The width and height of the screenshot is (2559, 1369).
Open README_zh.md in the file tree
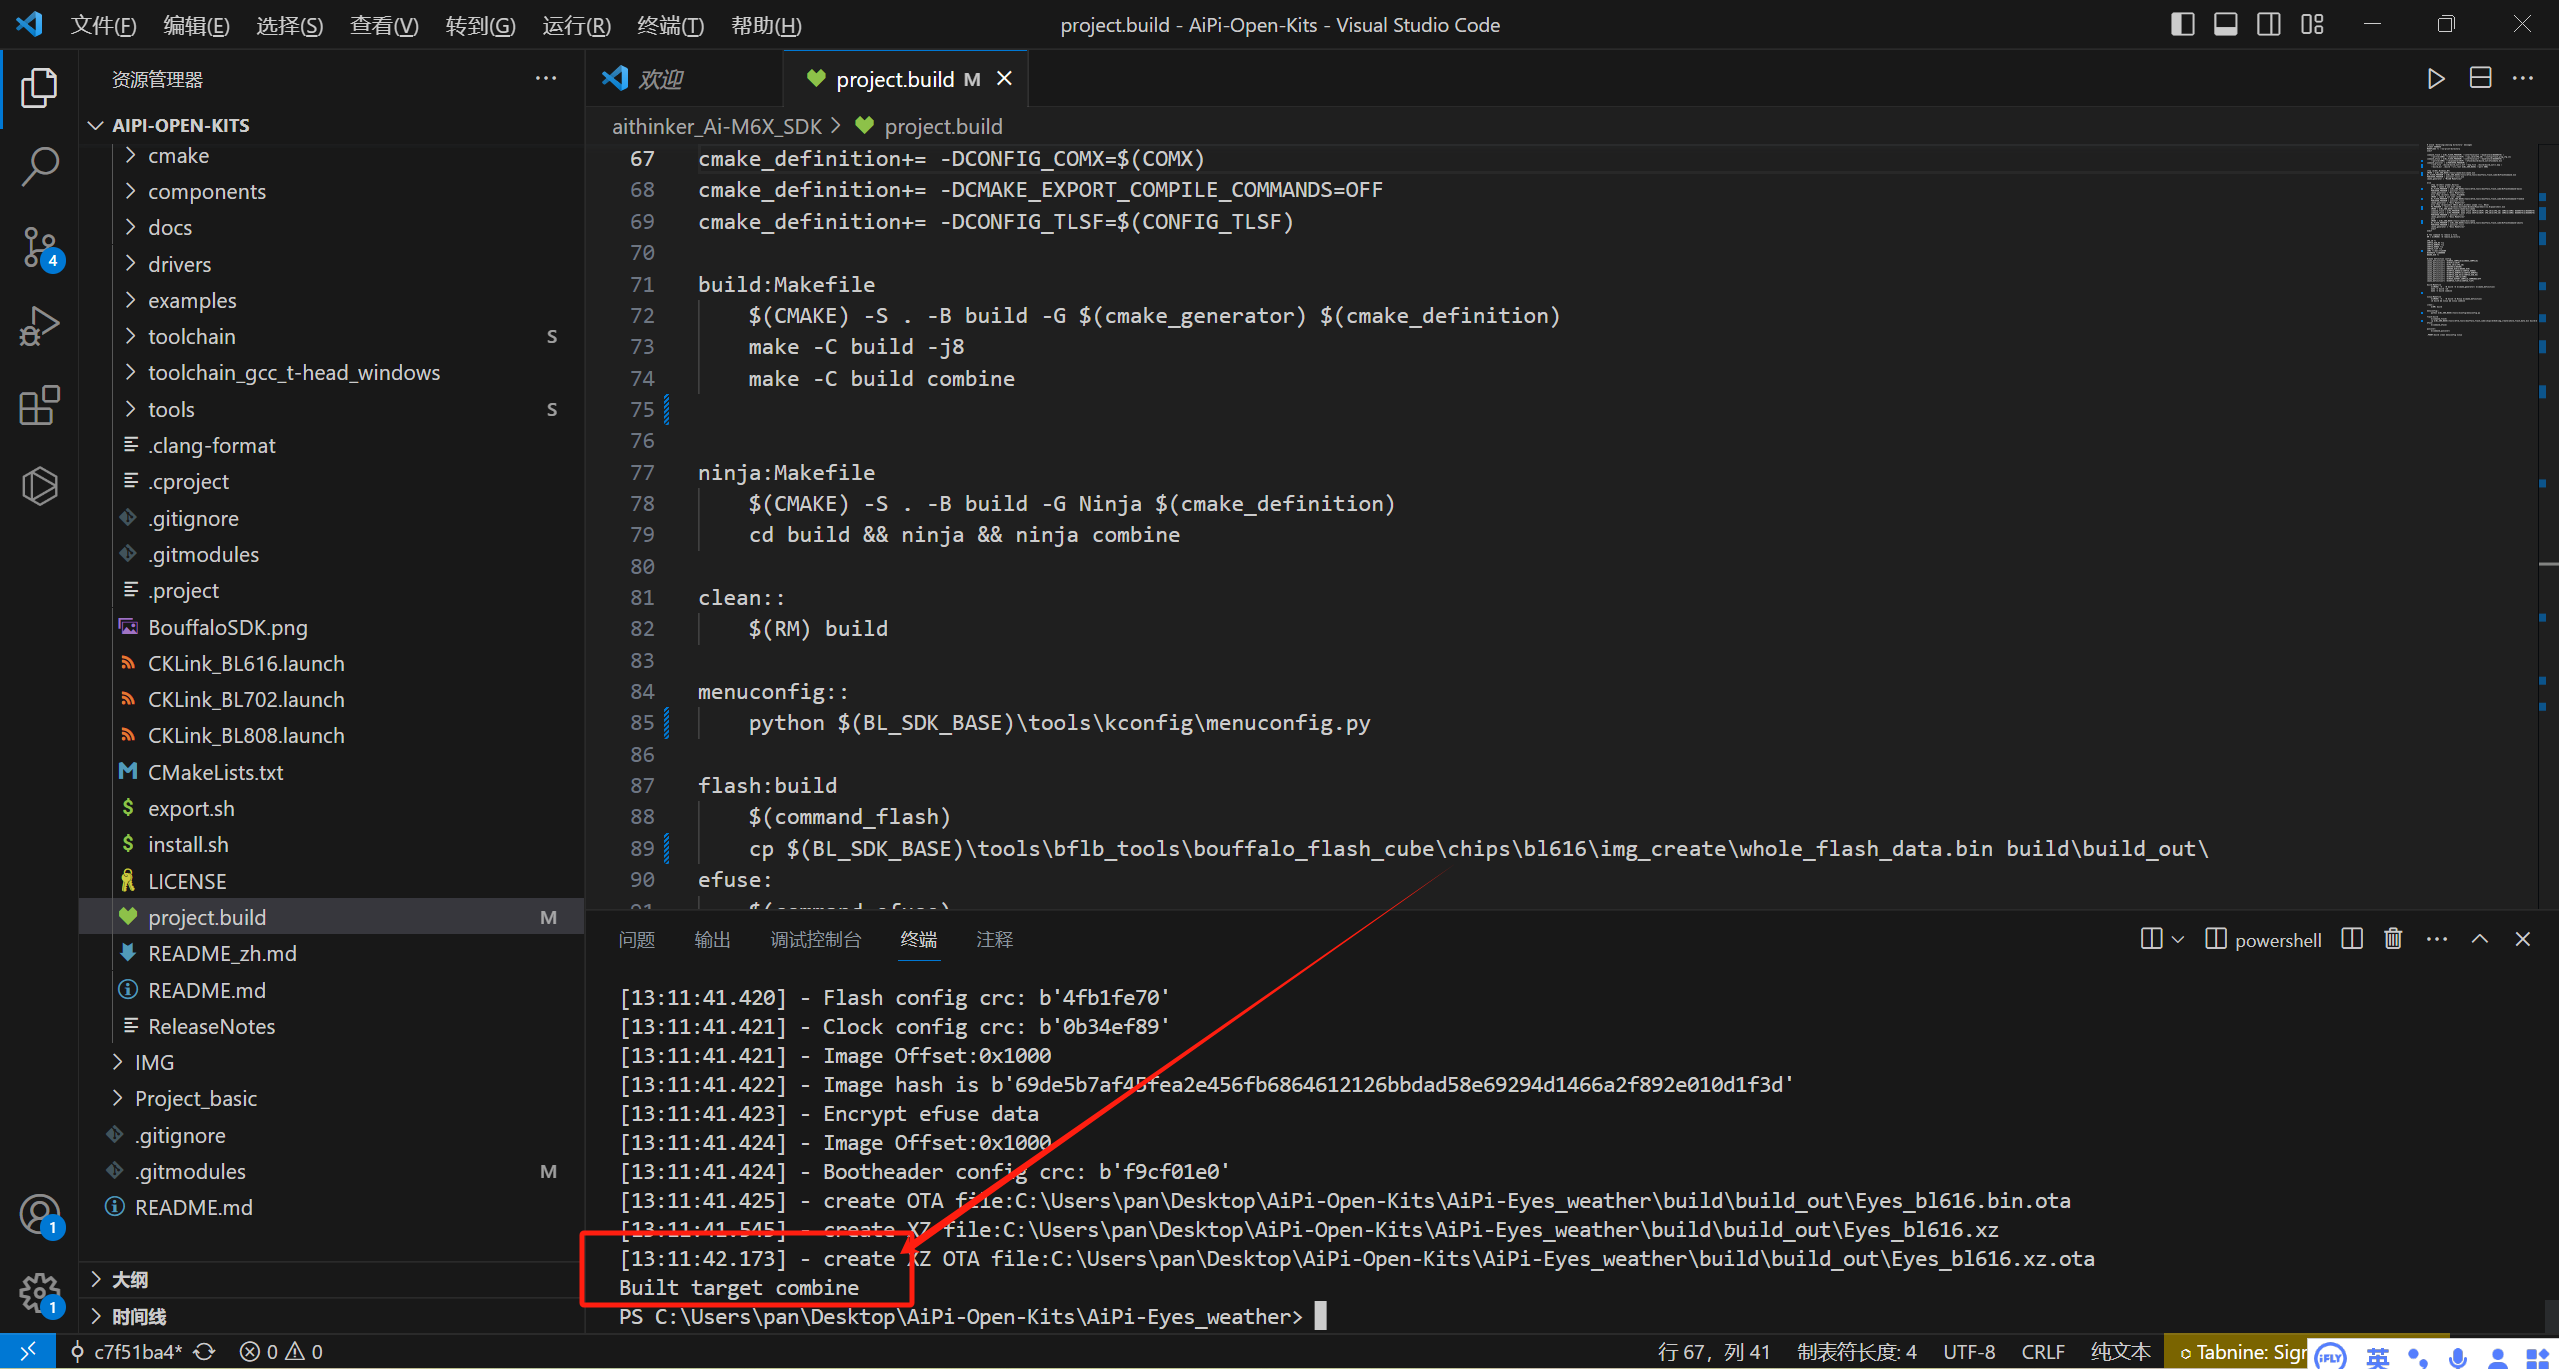point(222,953)
